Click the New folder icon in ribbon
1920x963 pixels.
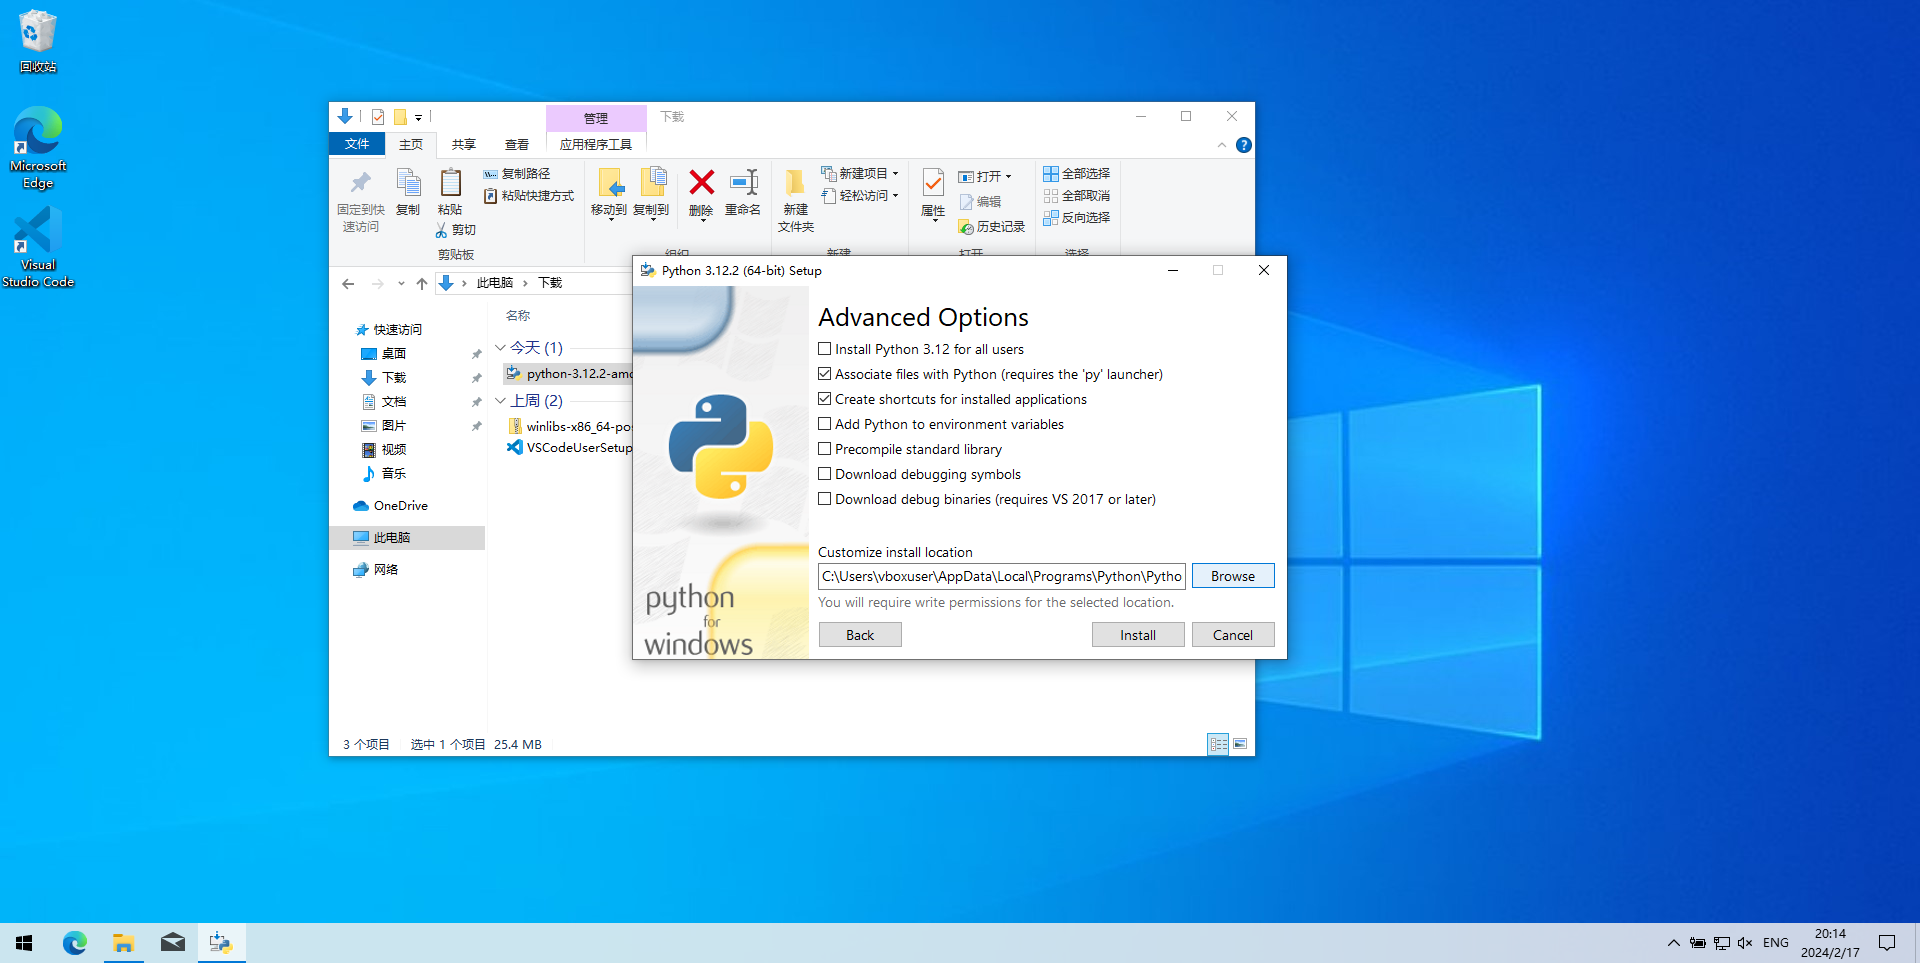click(795, 182)
